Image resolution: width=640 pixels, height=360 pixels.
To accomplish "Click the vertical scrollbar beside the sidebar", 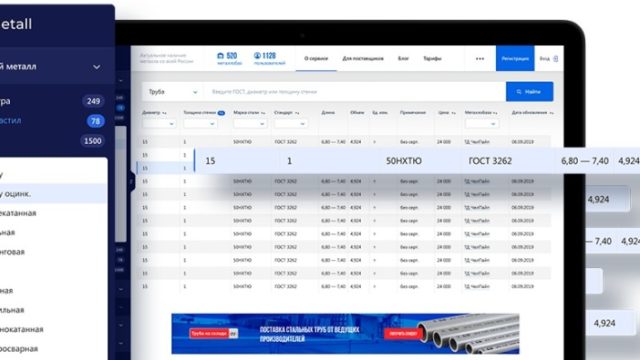I will tap(120, 184).
